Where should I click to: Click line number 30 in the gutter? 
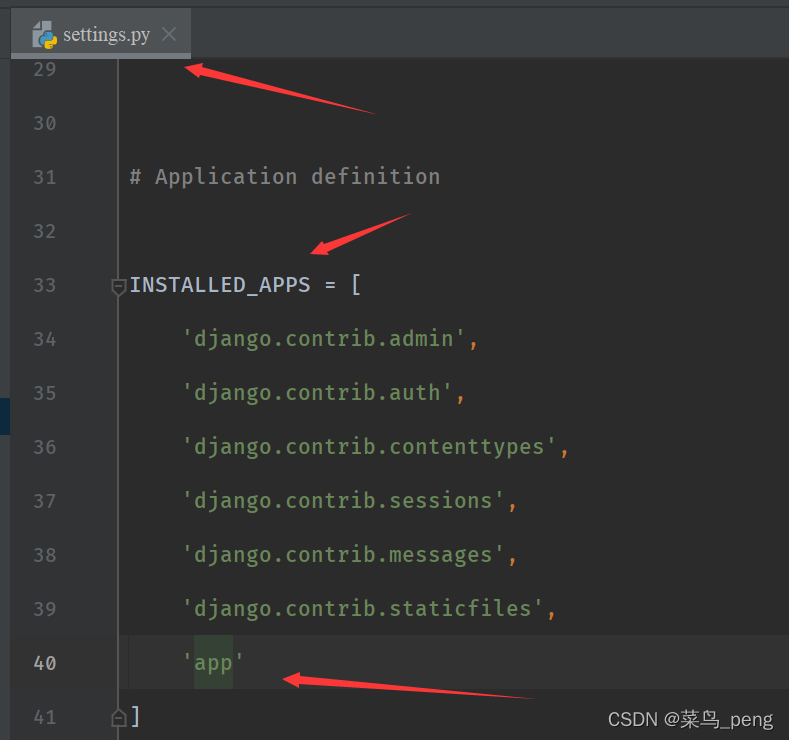coord(45,123)
